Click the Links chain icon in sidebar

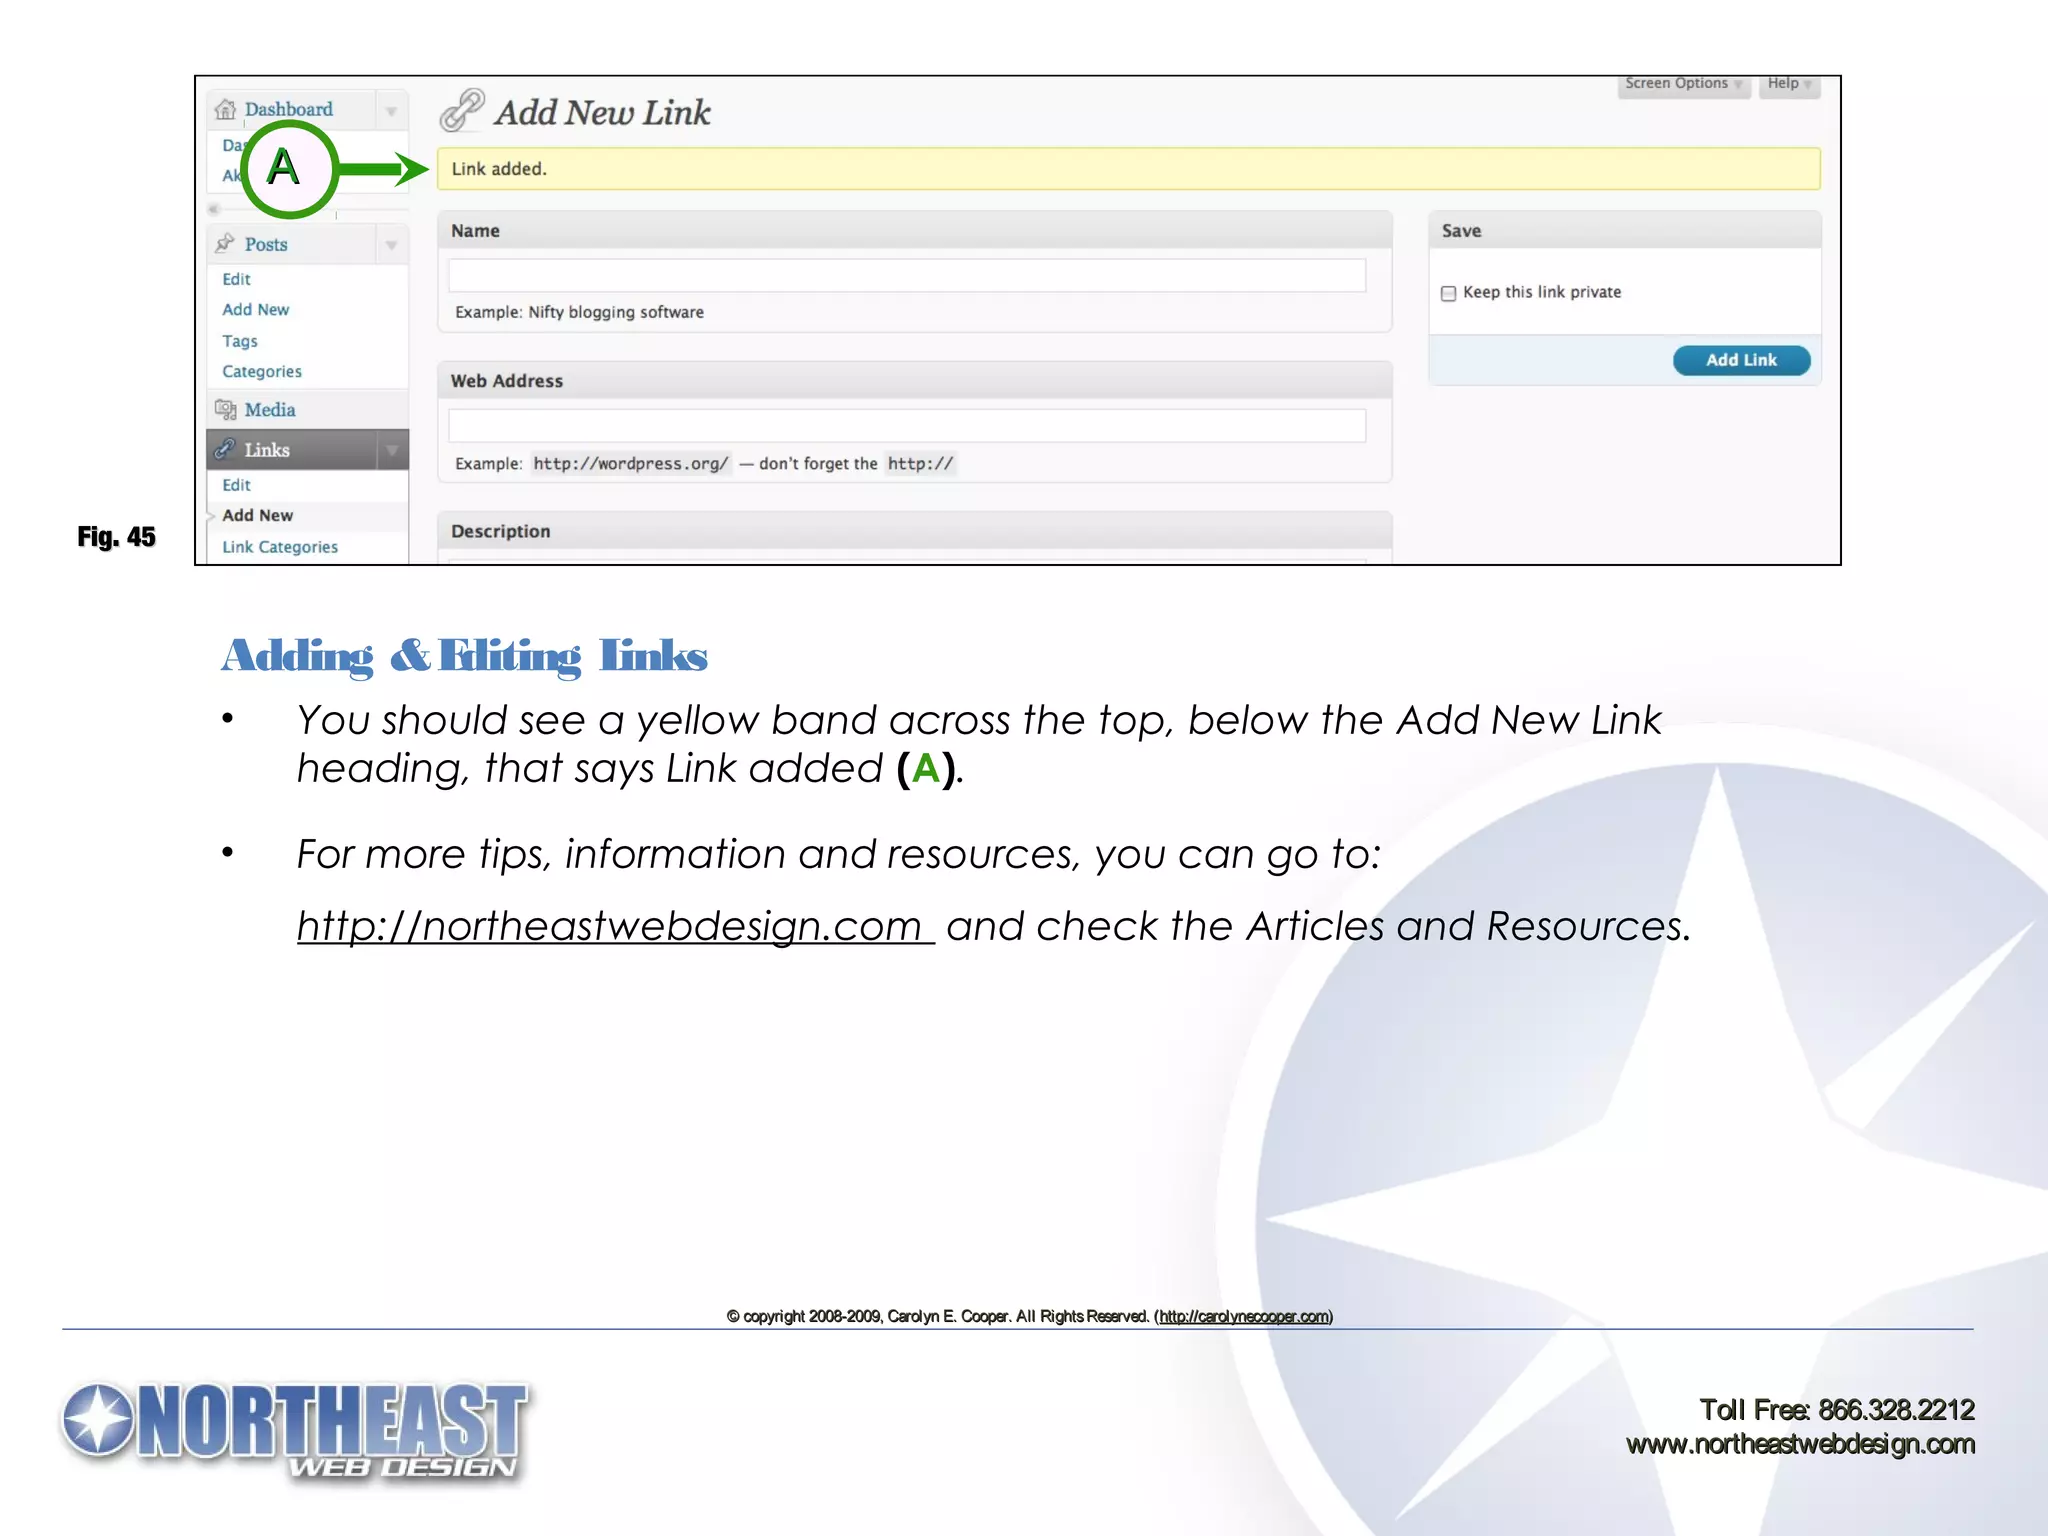[225, 449]
